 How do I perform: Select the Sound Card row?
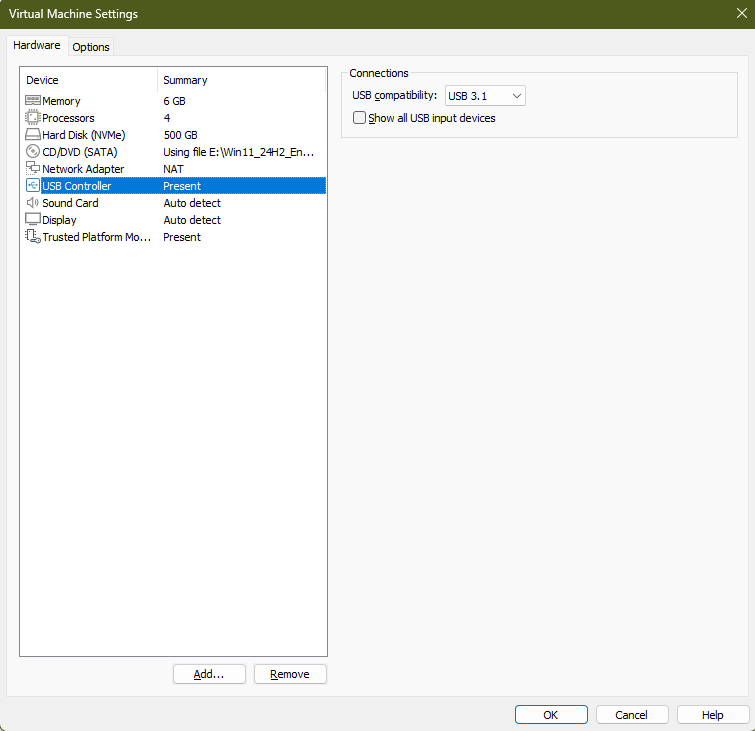tap(175, 203)
